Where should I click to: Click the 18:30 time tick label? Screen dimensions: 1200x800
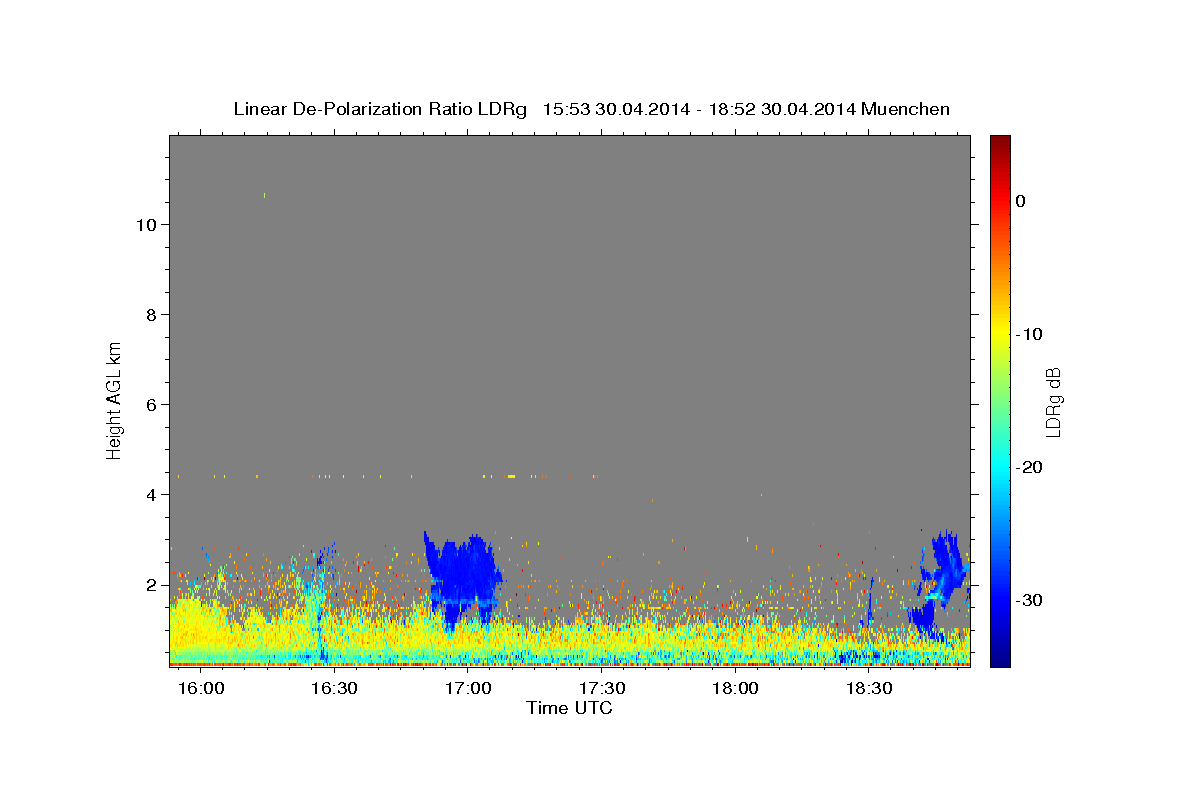click(x=869, y=688)
